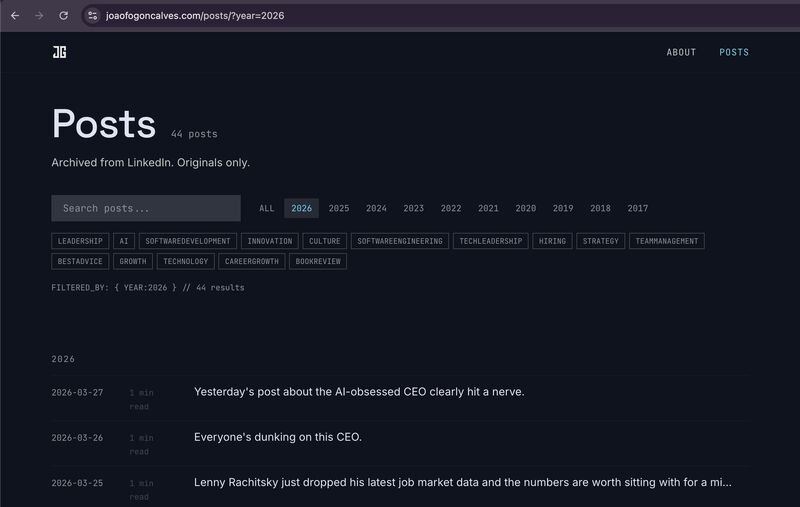Show posts from 2017
The height and width of the screenshot is (507, 800).
tap(638, 208)
